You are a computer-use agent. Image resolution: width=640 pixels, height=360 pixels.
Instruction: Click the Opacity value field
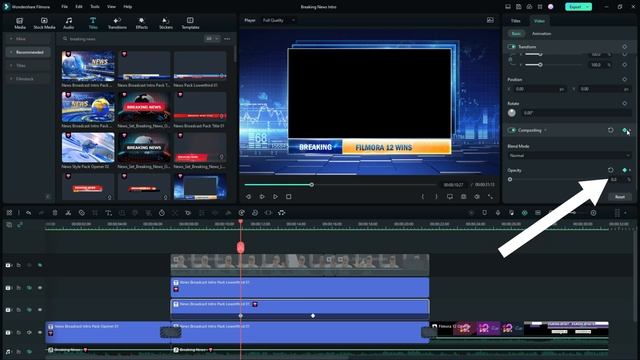[x=616, y=179]
